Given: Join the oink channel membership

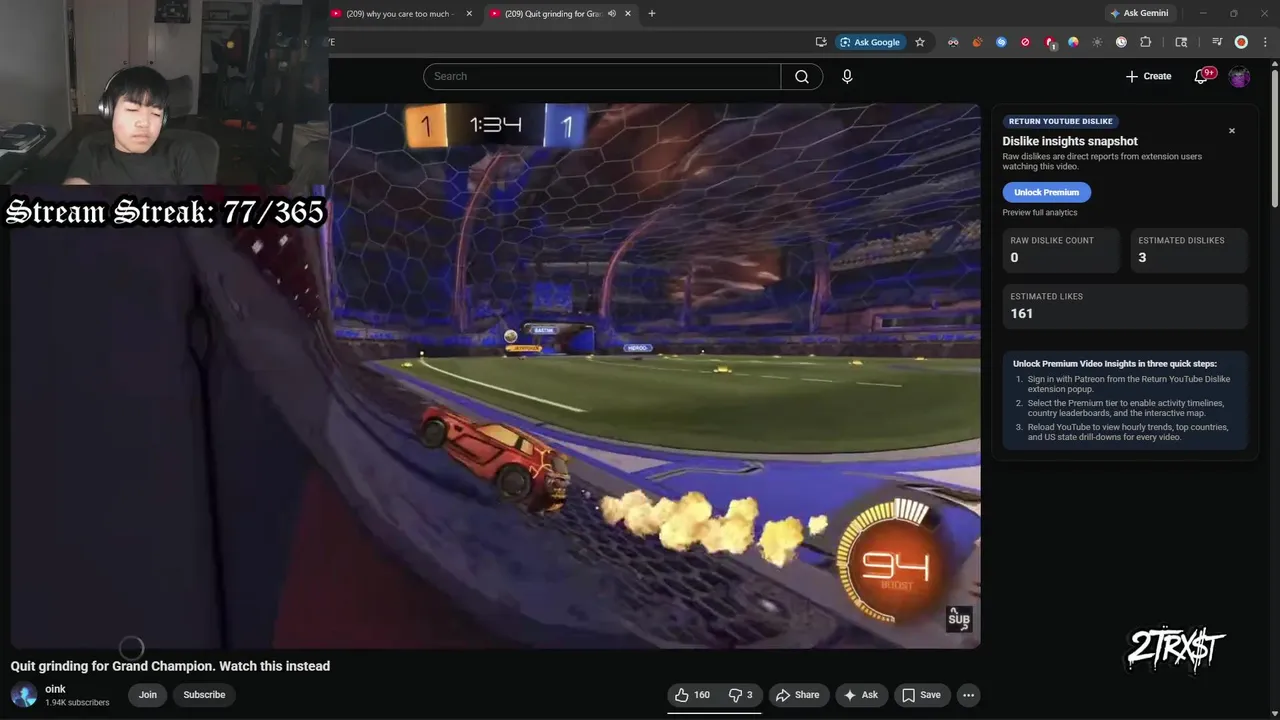Looking at the screenshot, I should click(148, 695).
